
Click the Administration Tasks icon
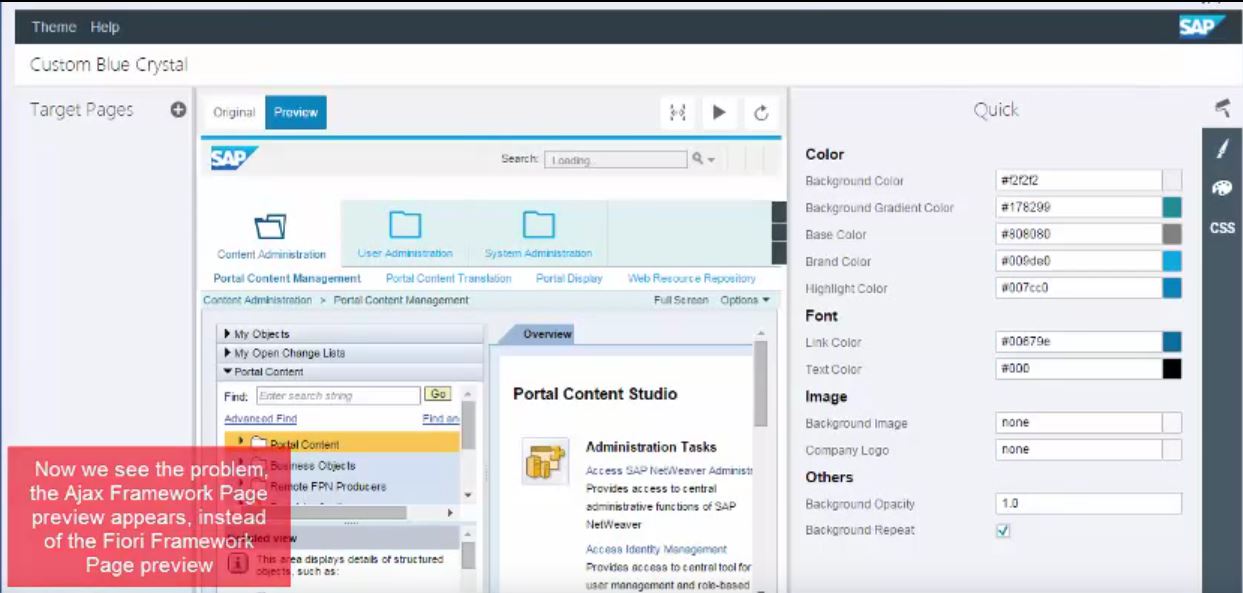(x=545, y=462)
